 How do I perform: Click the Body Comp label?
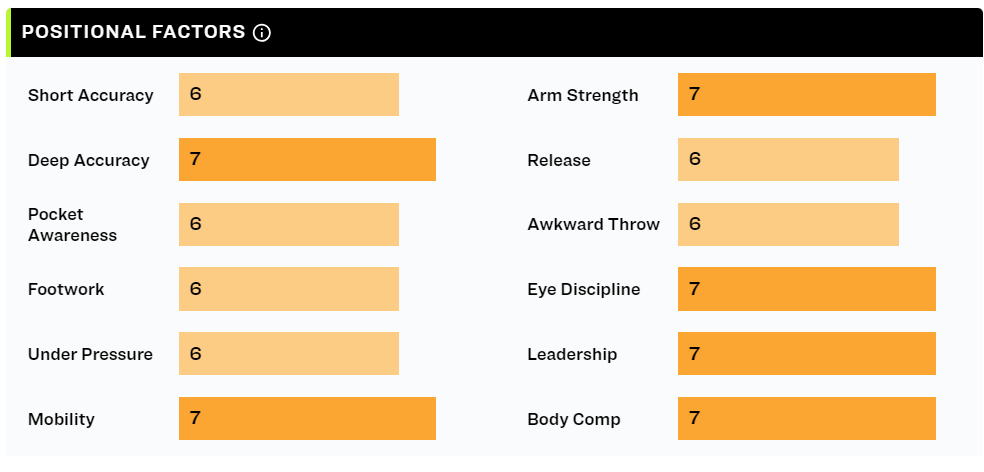[x=574, y=419]
